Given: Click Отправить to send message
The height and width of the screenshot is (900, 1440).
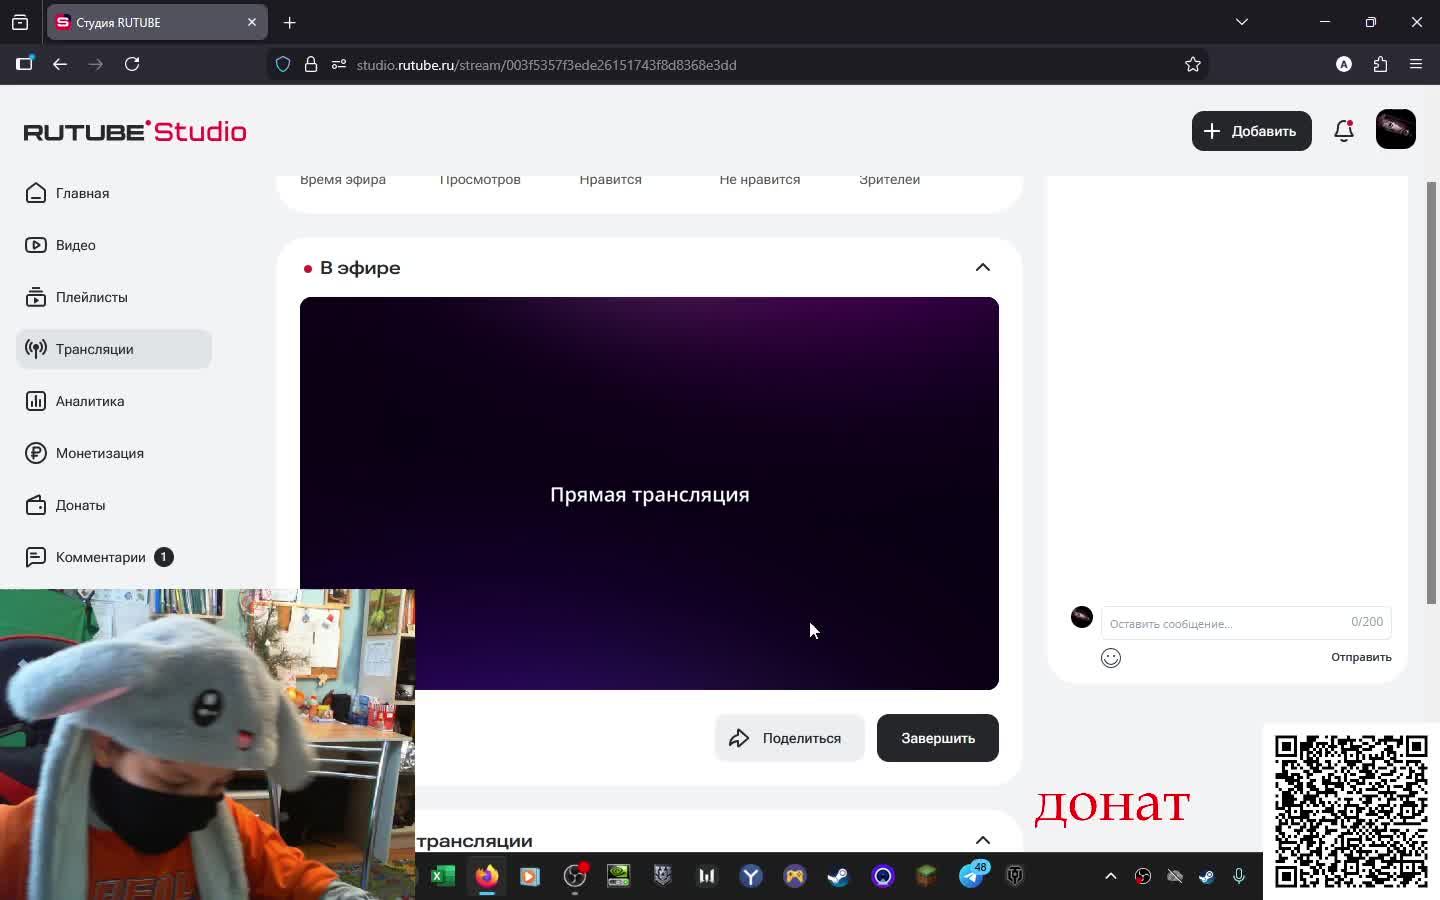Looking at the screenshot, I should coord(1361,657).
